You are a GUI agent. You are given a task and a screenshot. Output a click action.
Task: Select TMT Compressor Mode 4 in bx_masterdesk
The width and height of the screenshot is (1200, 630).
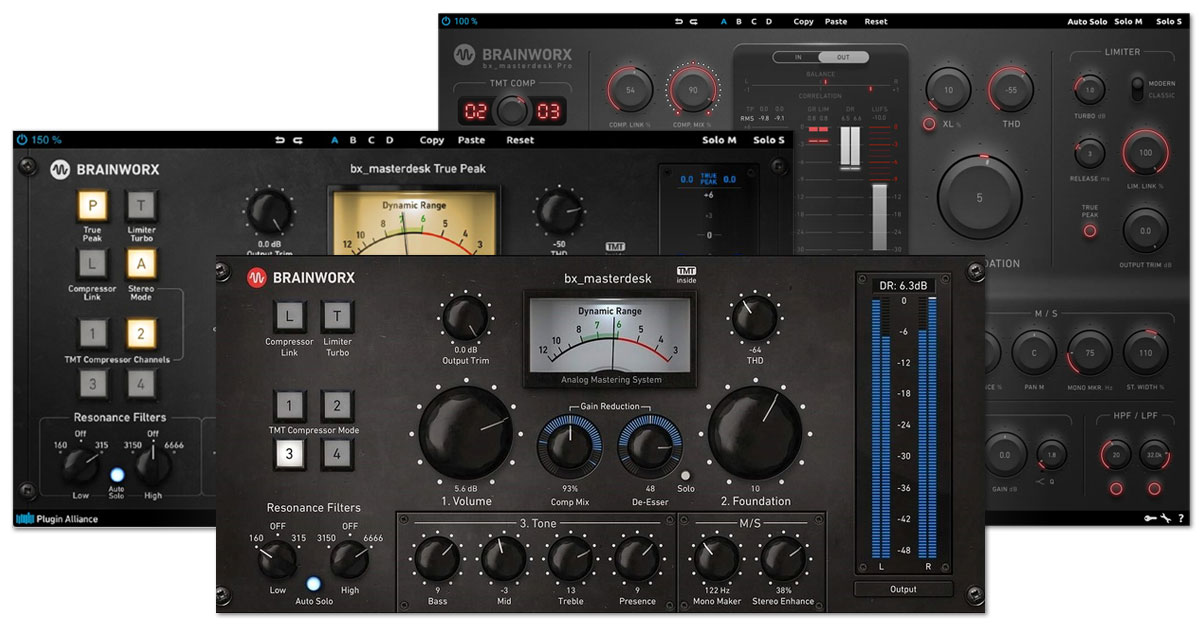pos(337,454)
